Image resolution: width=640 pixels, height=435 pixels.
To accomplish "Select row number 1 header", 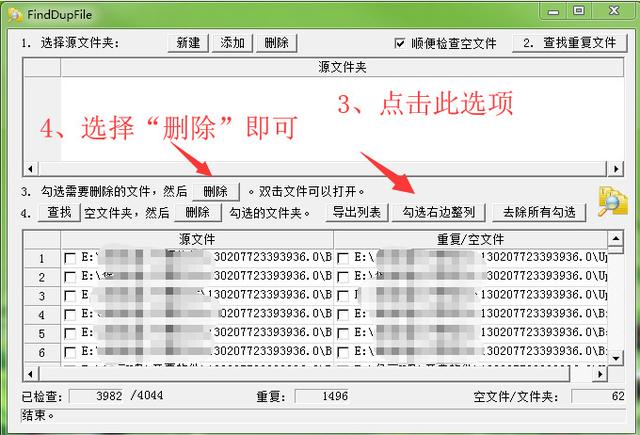I will point(42,258).
